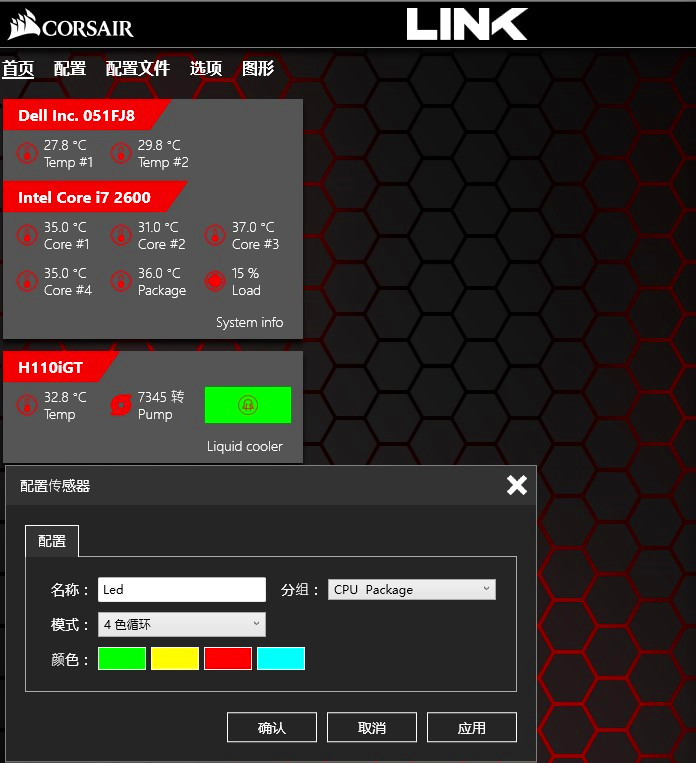Open the 模式 4 色循环 dropdown

(x=182, y=624)
